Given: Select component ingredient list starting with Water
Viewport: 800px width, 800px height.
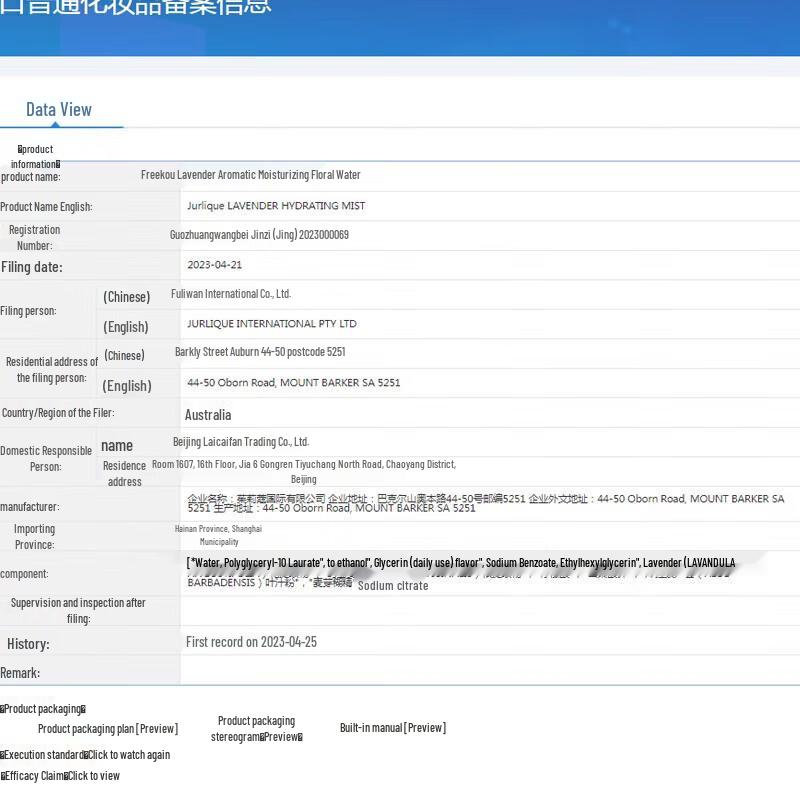Looking at the screenshot, I should coord(461,563).
